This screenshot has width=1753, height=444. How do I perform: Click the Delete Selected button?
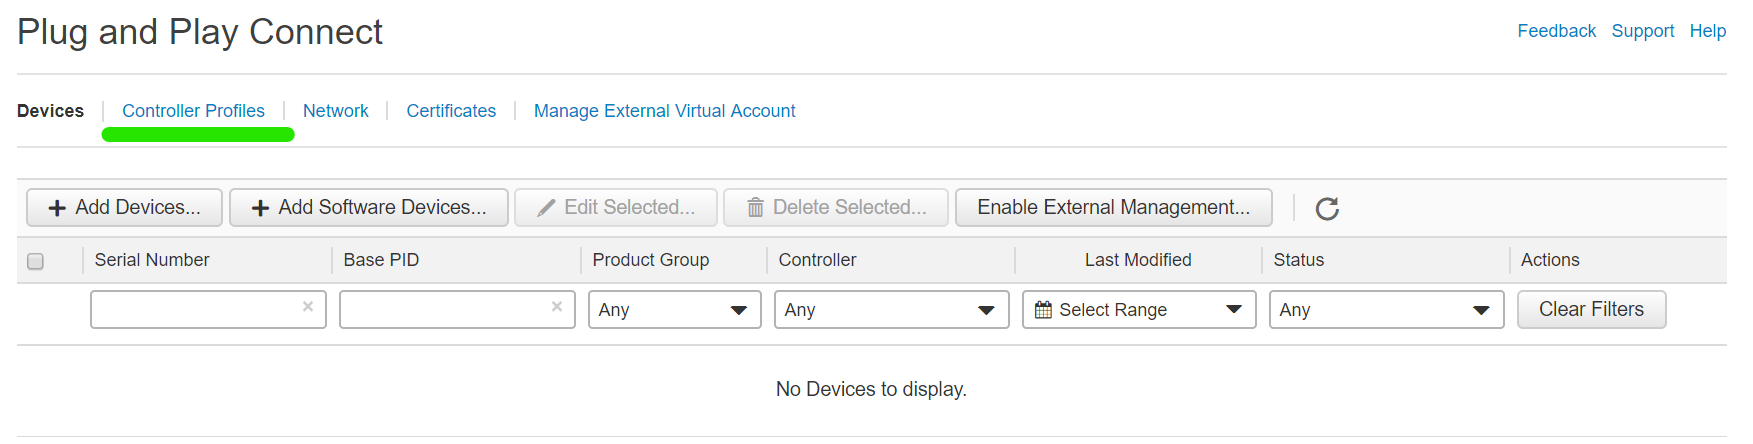click(x=836, y=208)
